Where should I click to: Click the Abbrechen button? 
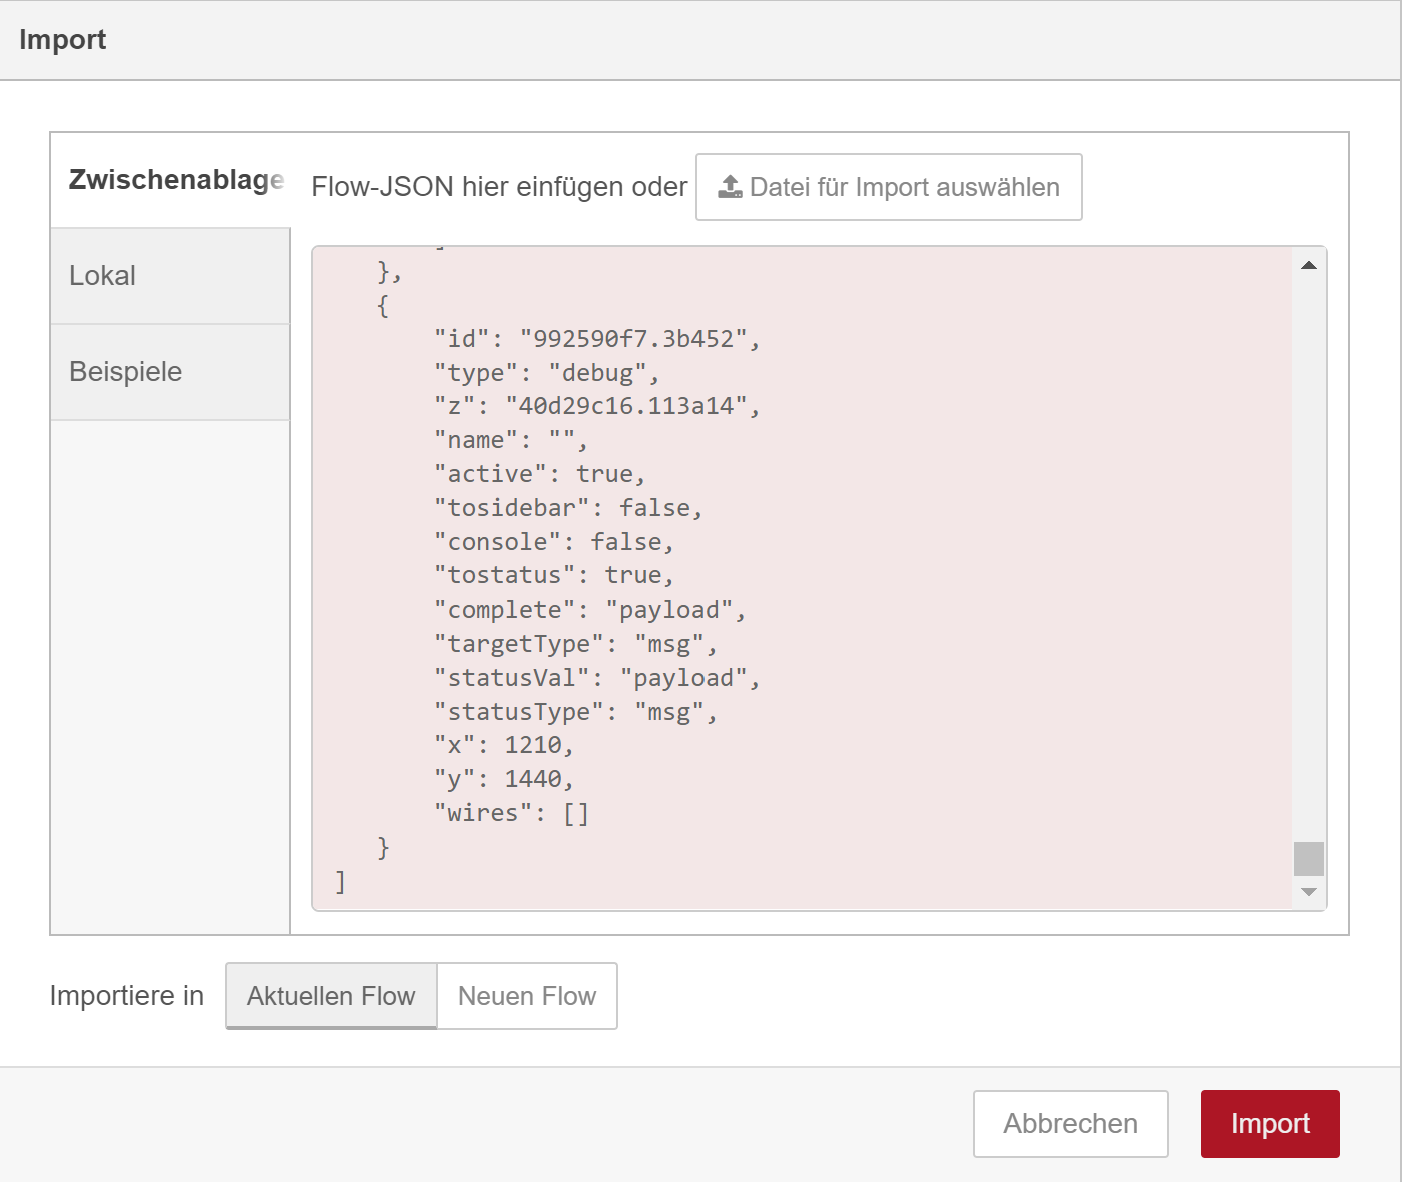(x=1071, y=1124)
